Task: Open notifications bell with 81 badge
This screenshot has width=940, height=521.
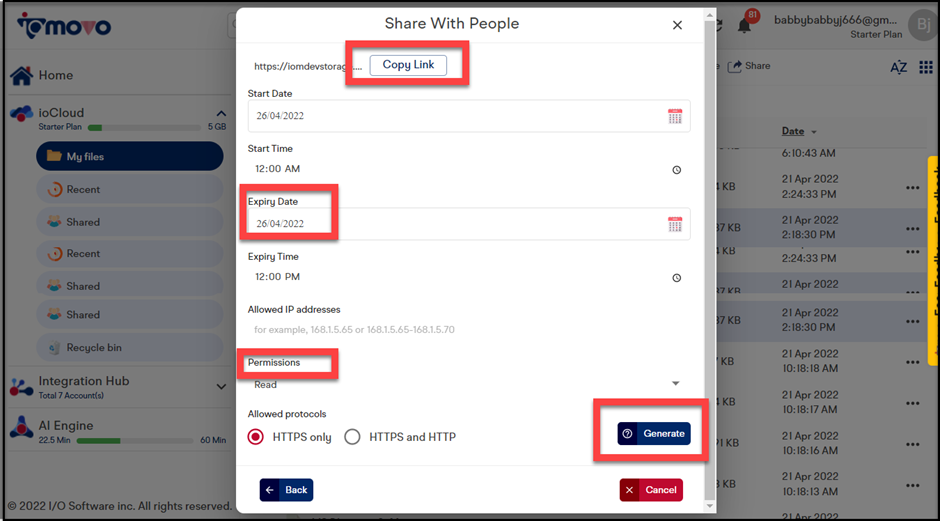Action: pyautogui.click(x=745, y=24)
